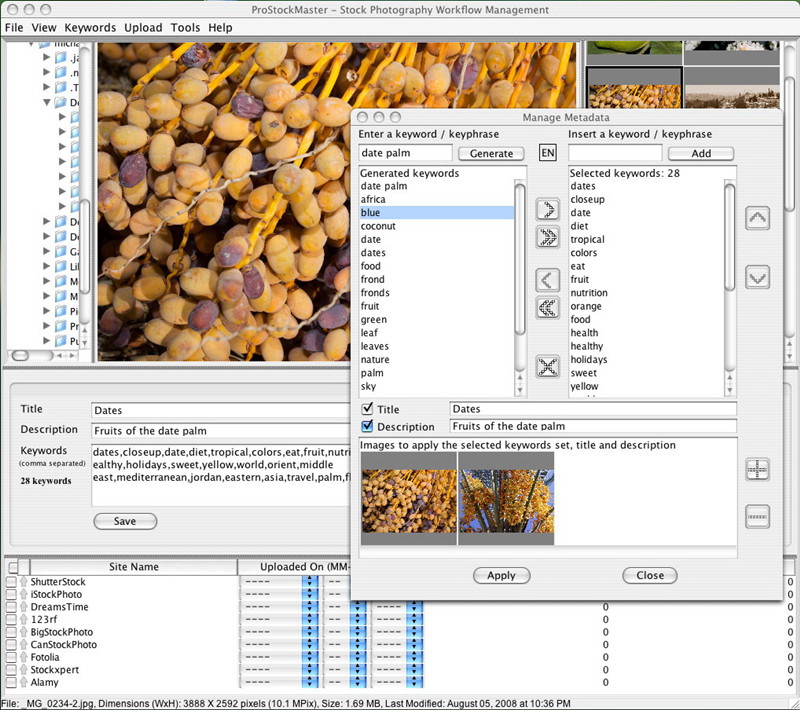
Task: Open the ShutterStock Uploaded On dropdown
Action: point(309,581)
